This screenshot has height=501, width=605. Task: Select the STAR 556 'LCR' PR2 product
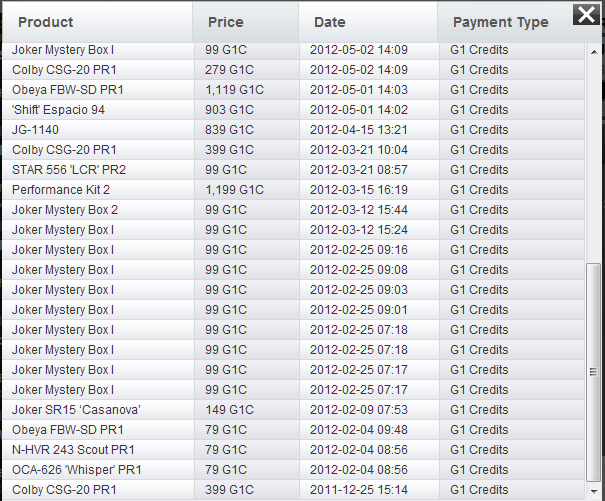[x=69, y=170]
